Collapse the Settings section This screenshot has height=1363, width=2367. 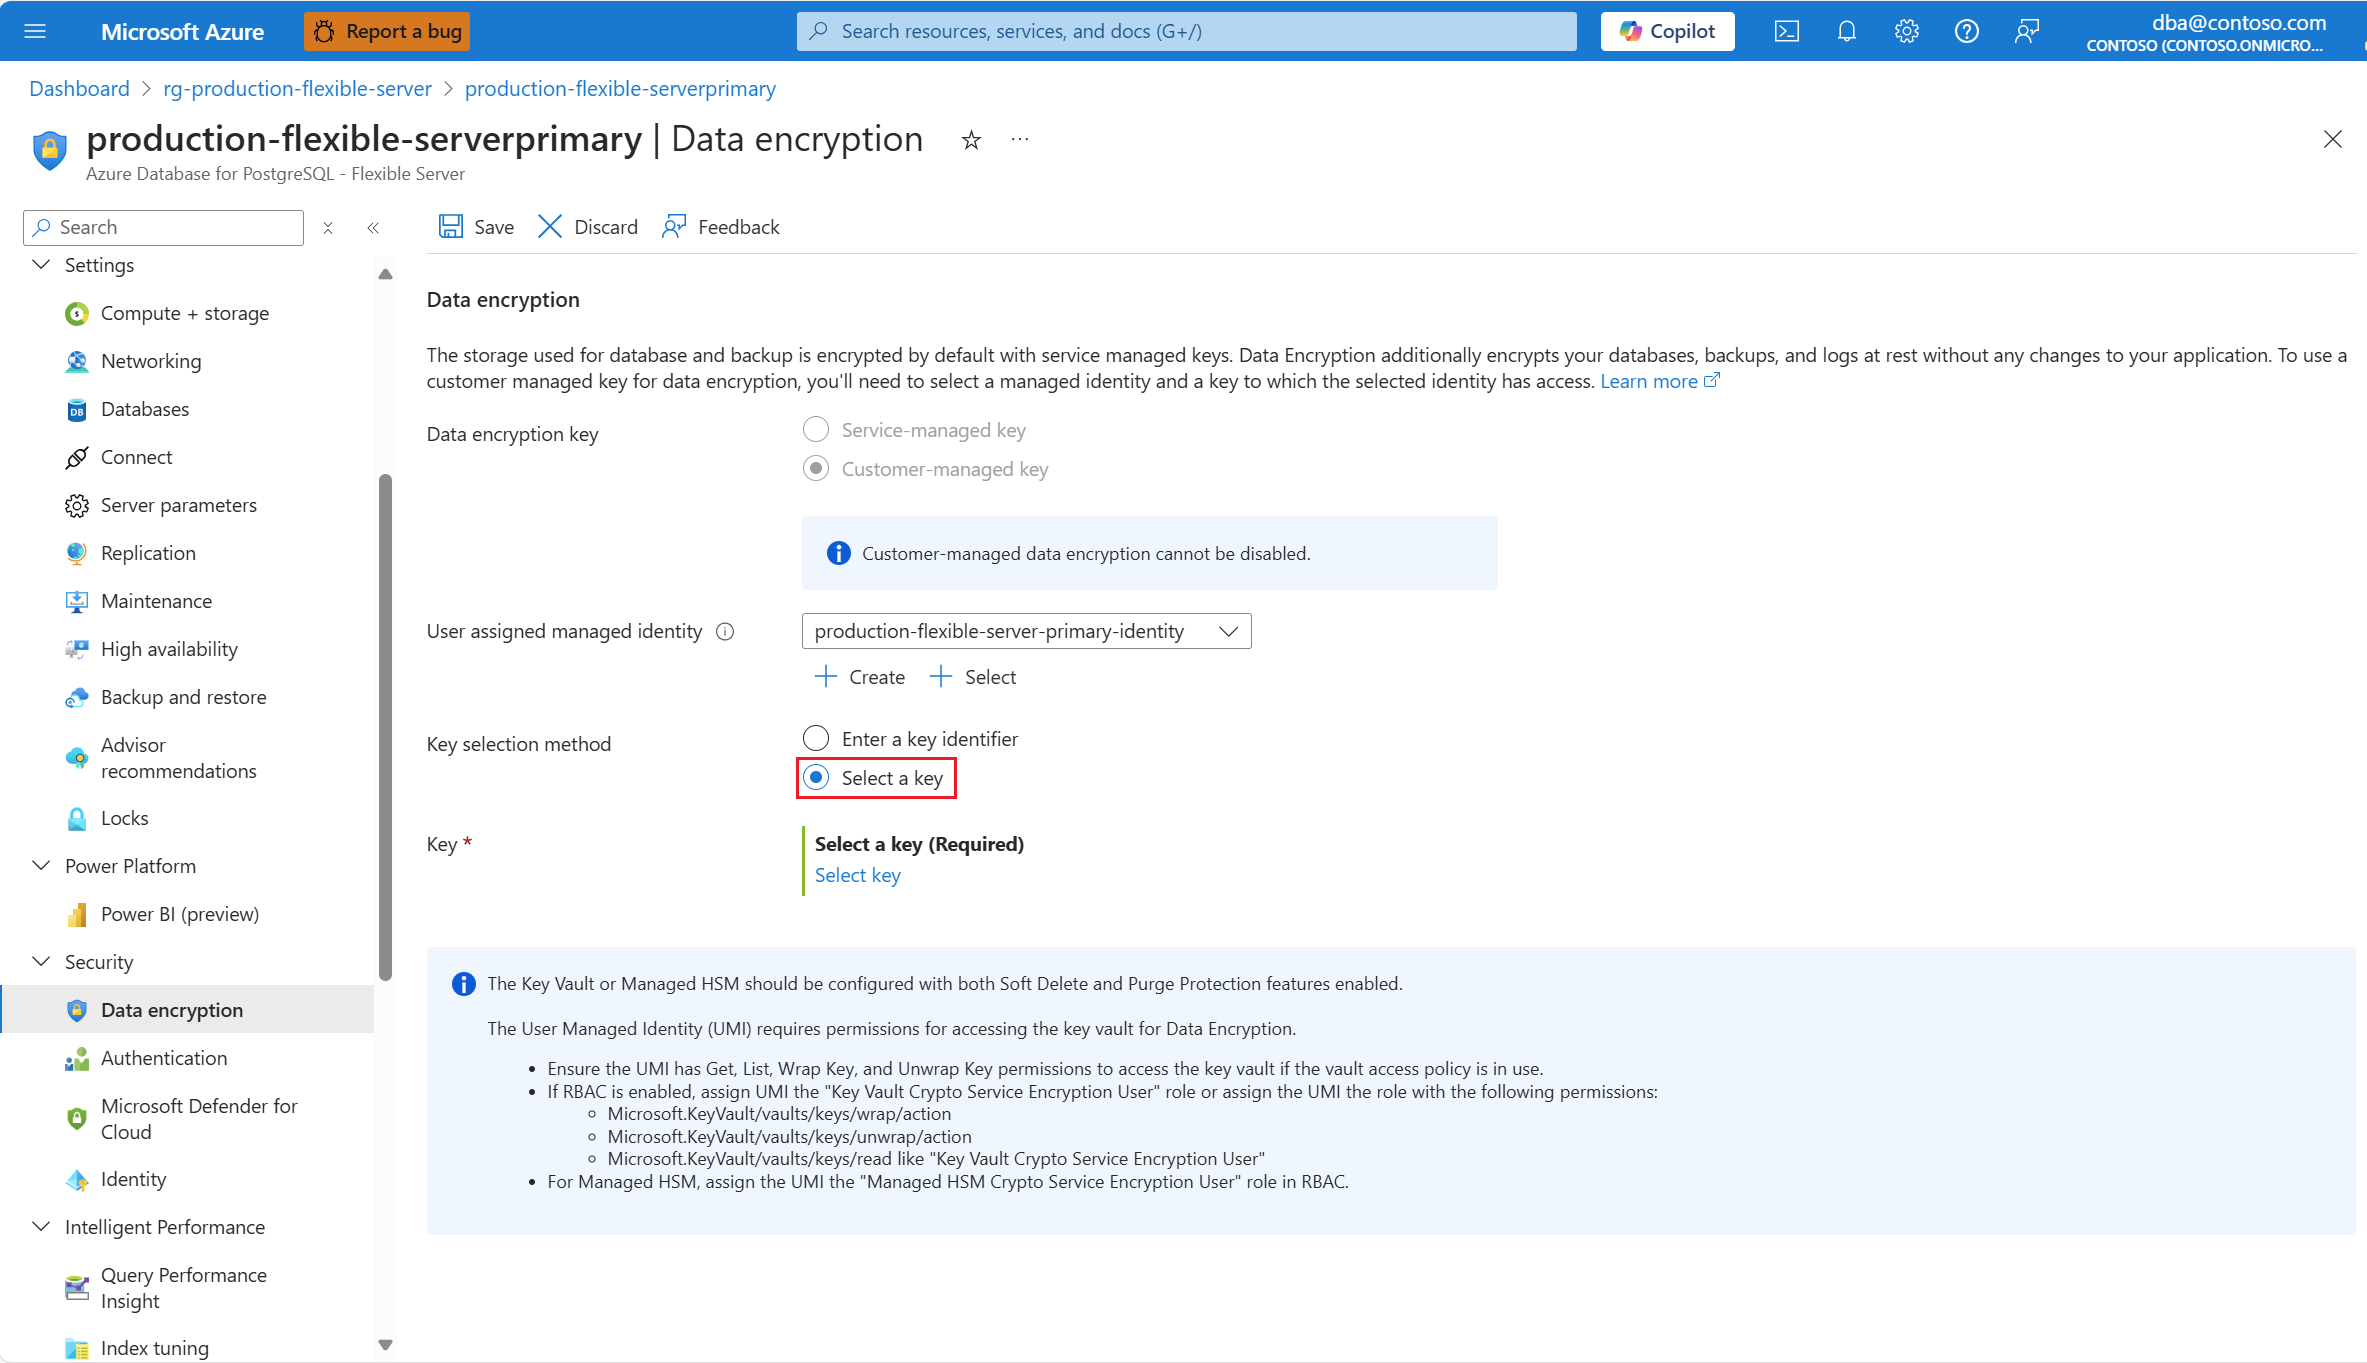[42, 265]
